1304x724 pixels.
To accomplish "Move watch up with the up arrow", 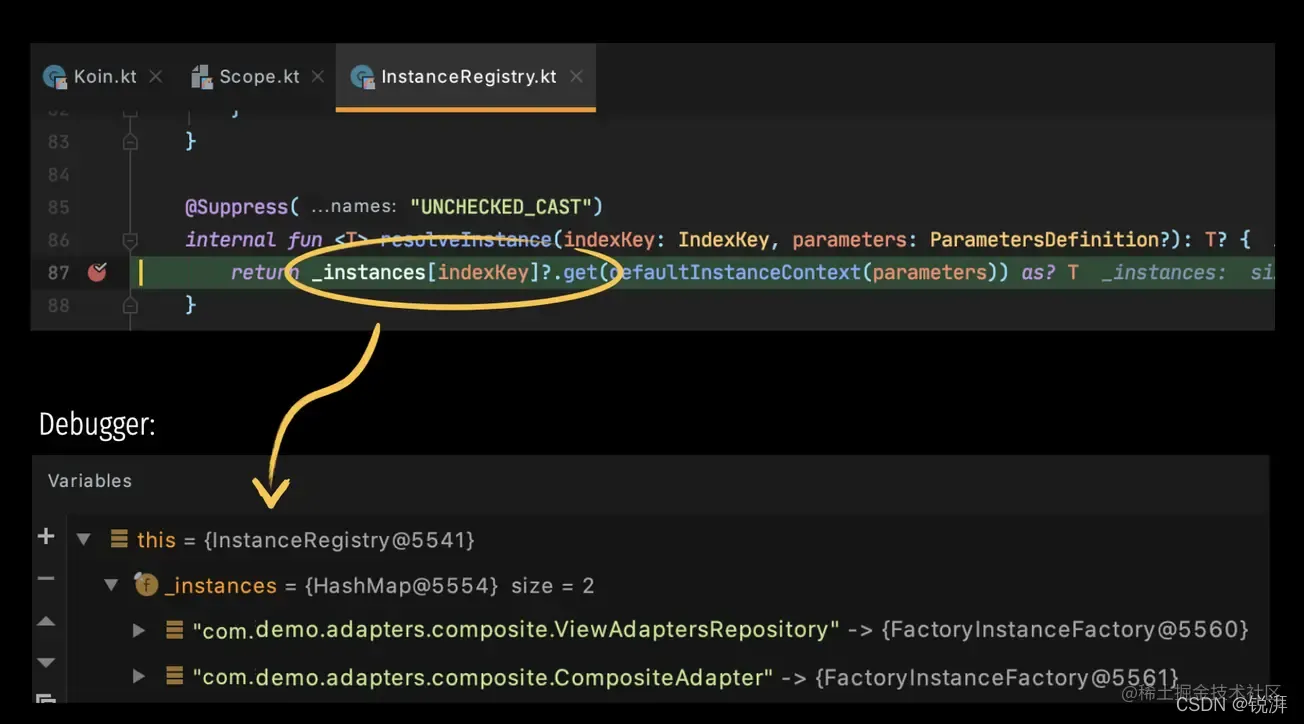I will (x=46, y=621).
